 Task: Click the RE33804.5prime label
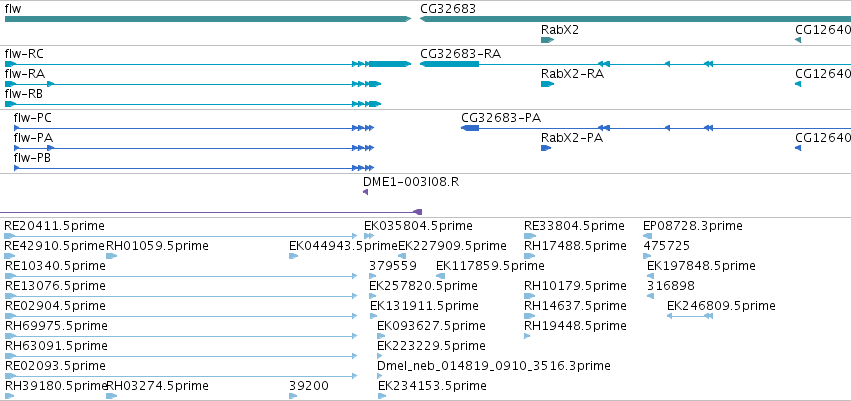(x=574, y=226)
